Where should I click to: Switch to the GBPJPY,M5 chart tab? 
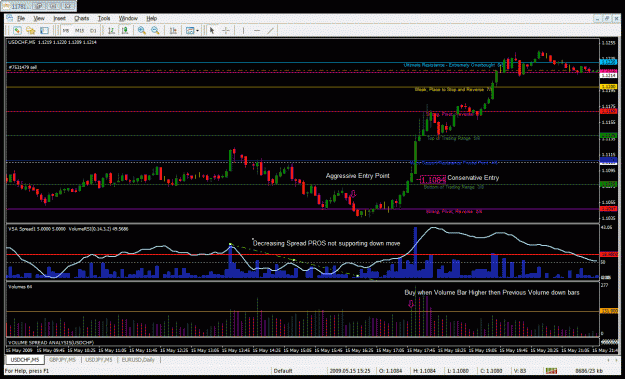point(62,360)
